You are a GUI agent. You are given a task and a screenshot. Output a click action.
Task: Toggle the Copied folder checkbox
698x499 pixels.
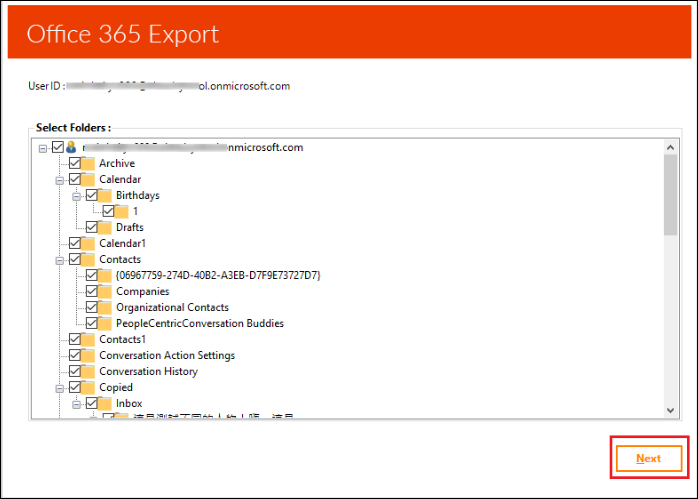click(x=75, y=387)
